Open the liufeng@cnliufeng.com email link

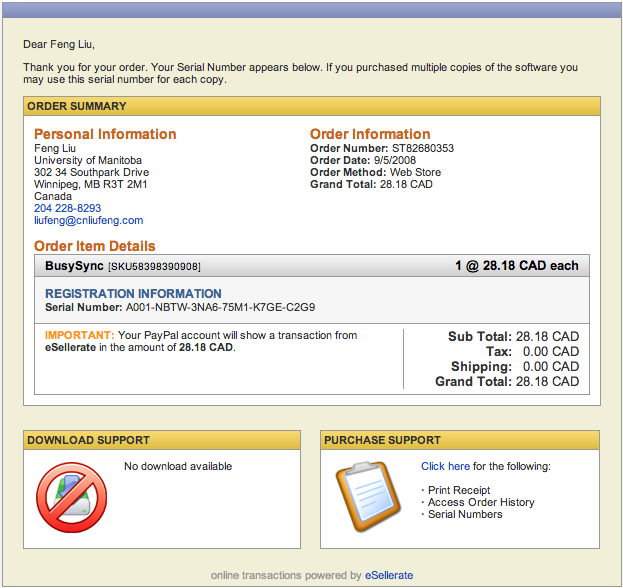click(x=89, y=220)
